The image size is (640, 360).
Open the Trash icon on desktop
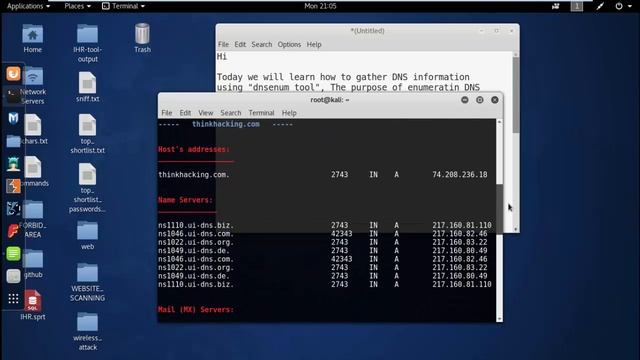point(142,38)
